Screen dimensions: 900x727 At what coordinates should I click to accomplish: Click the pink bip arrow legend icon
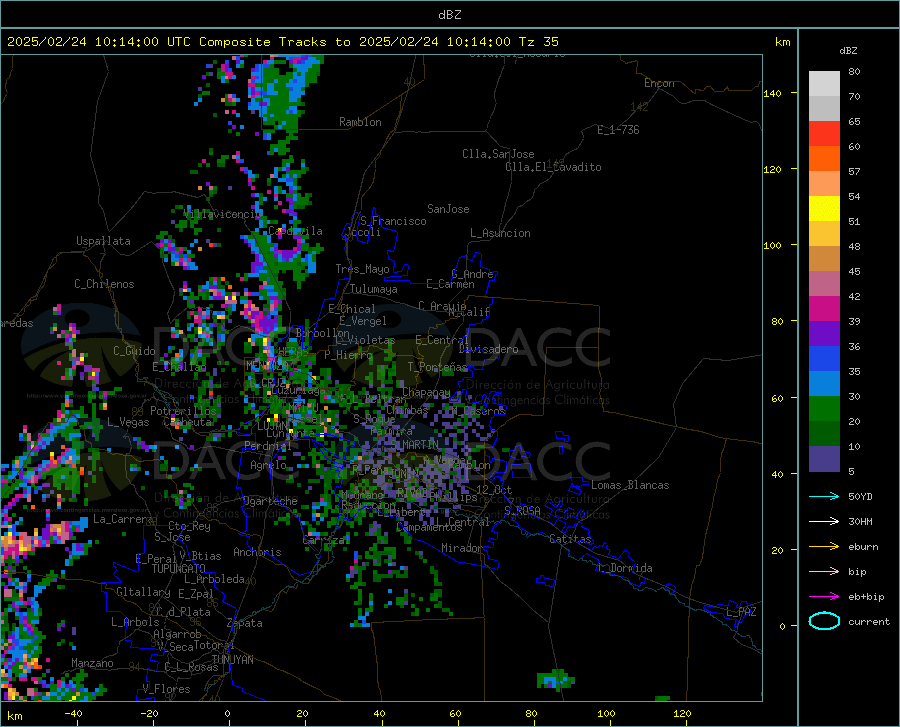click(824, 572)
